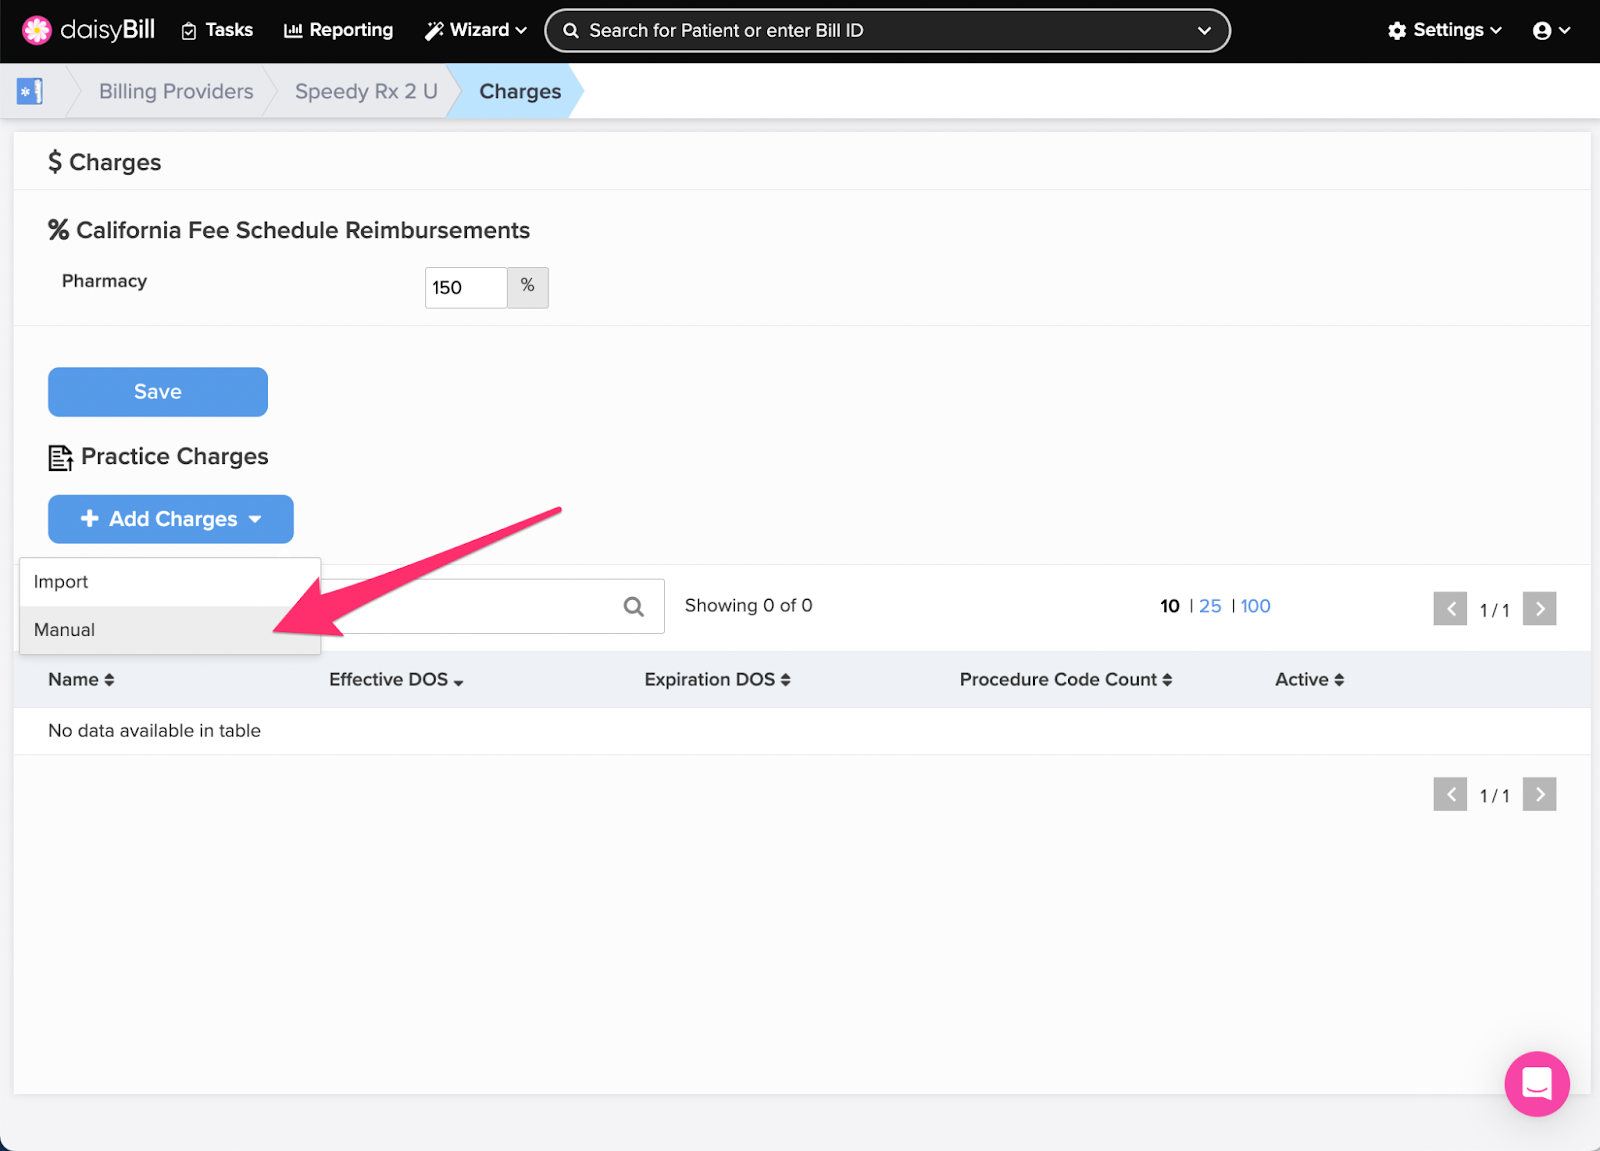Go to the Billing Providers breadcrumb
The width and height of the screenshot is (1600, 1151).
coord(176,91)
